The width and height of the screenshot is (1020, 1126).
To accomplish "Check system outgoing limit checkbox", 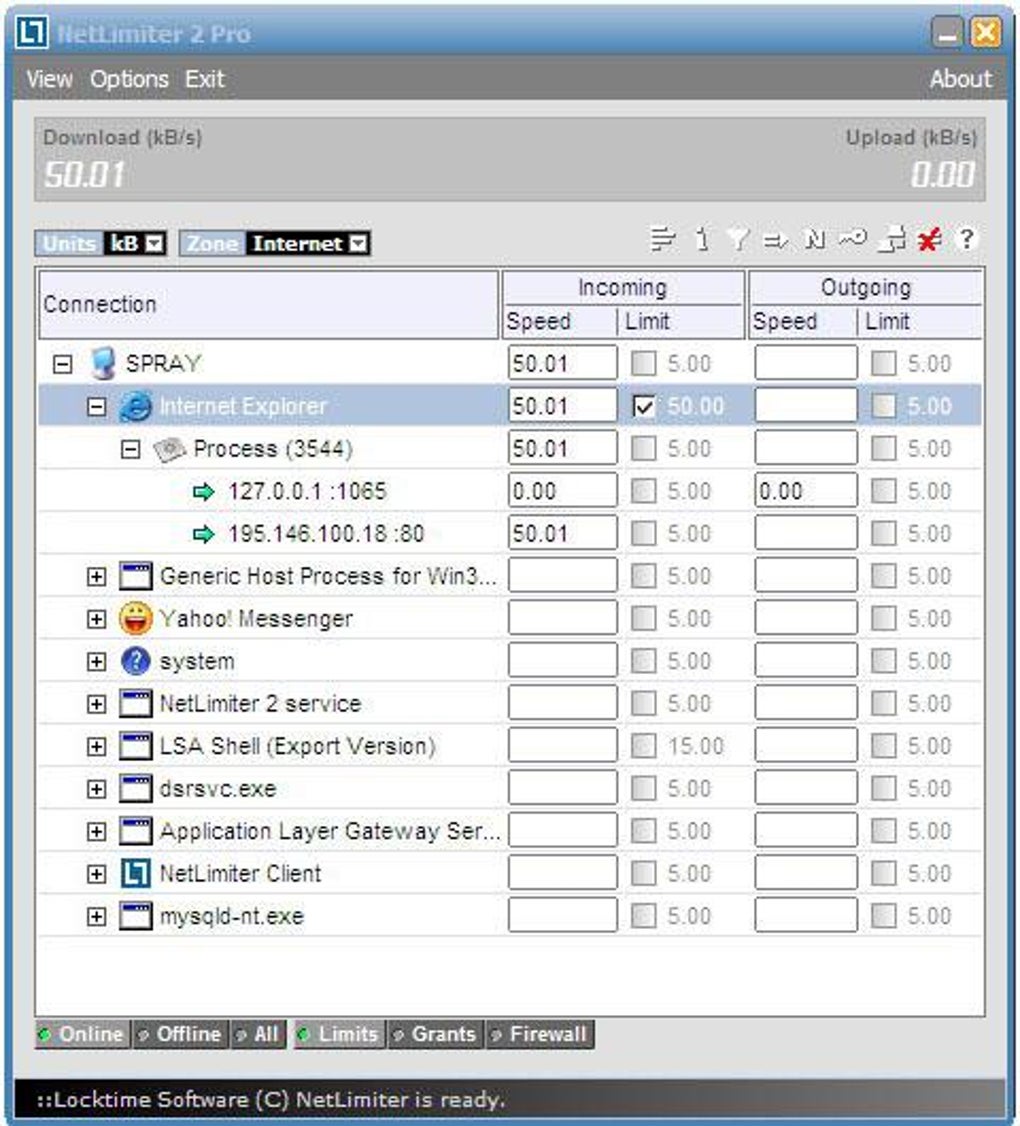I will (x=884, y=661).
